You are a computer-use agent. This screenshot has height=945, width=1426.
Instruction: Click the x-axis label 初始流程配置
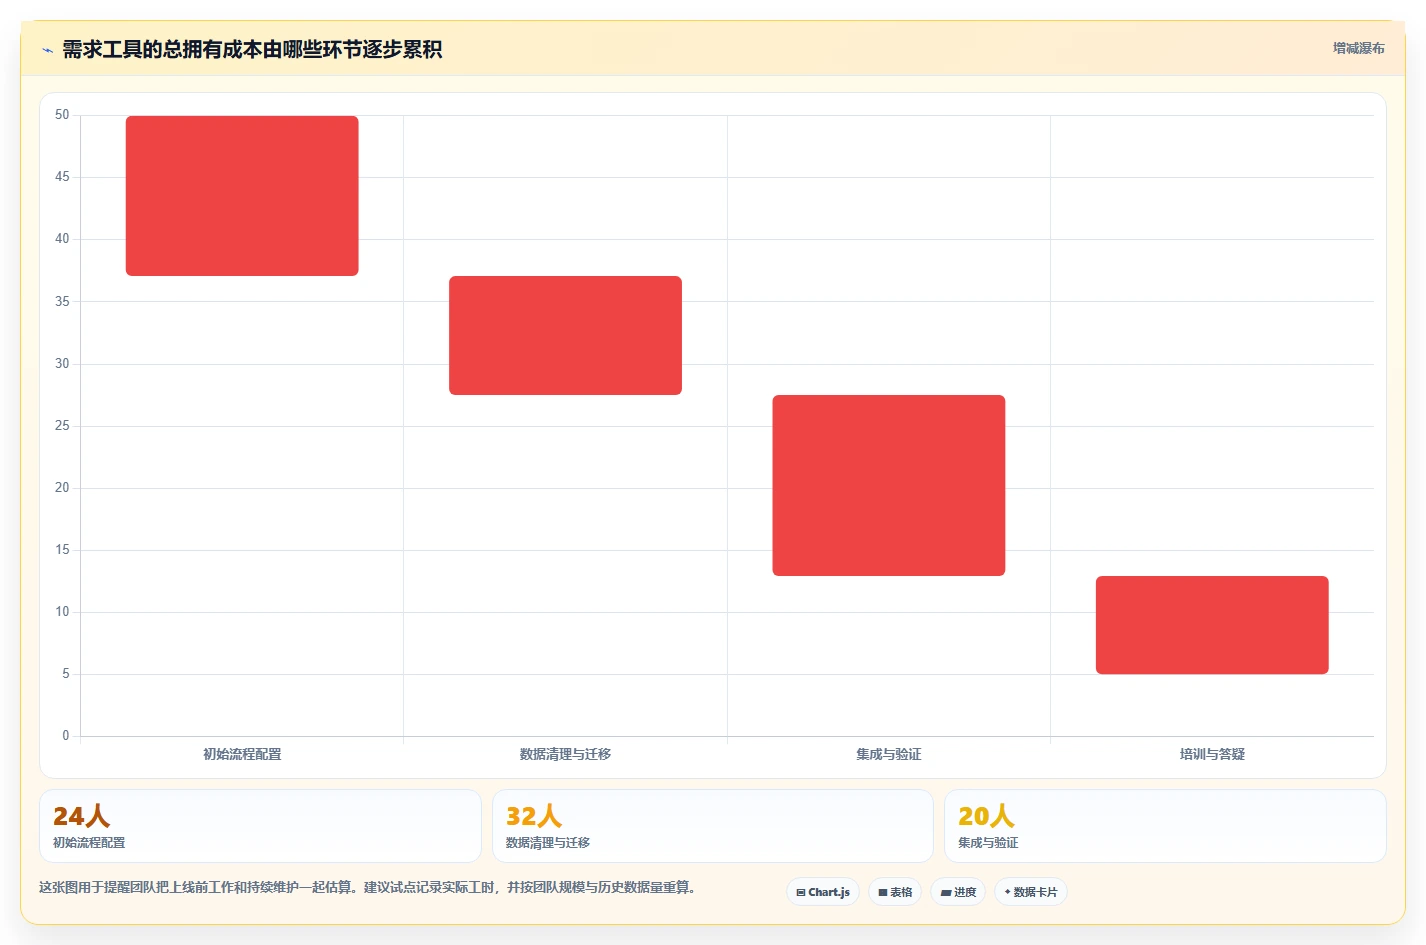click(242, 754)
